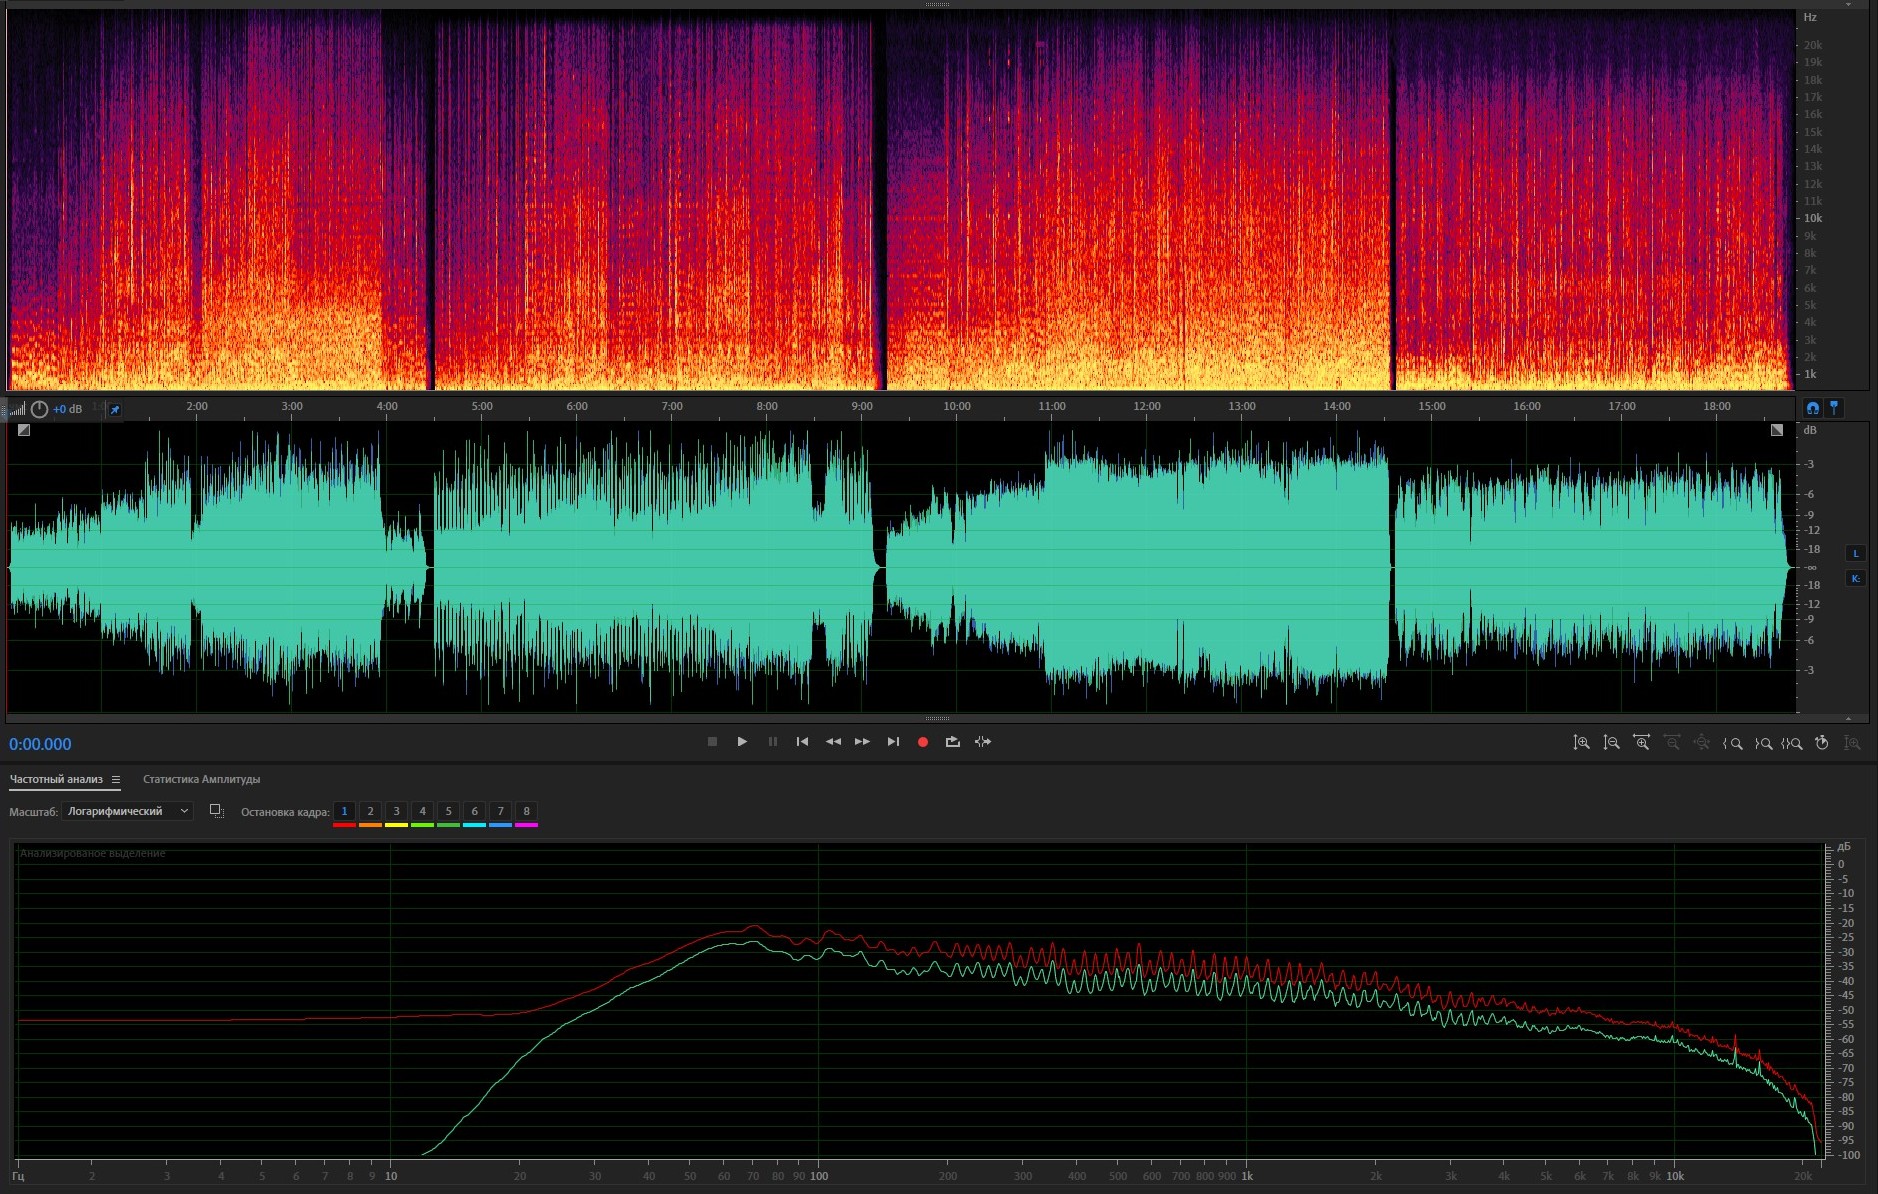Click the Rewind transport button
The width and height of the screenshot is (1878, 1194).
832,742
